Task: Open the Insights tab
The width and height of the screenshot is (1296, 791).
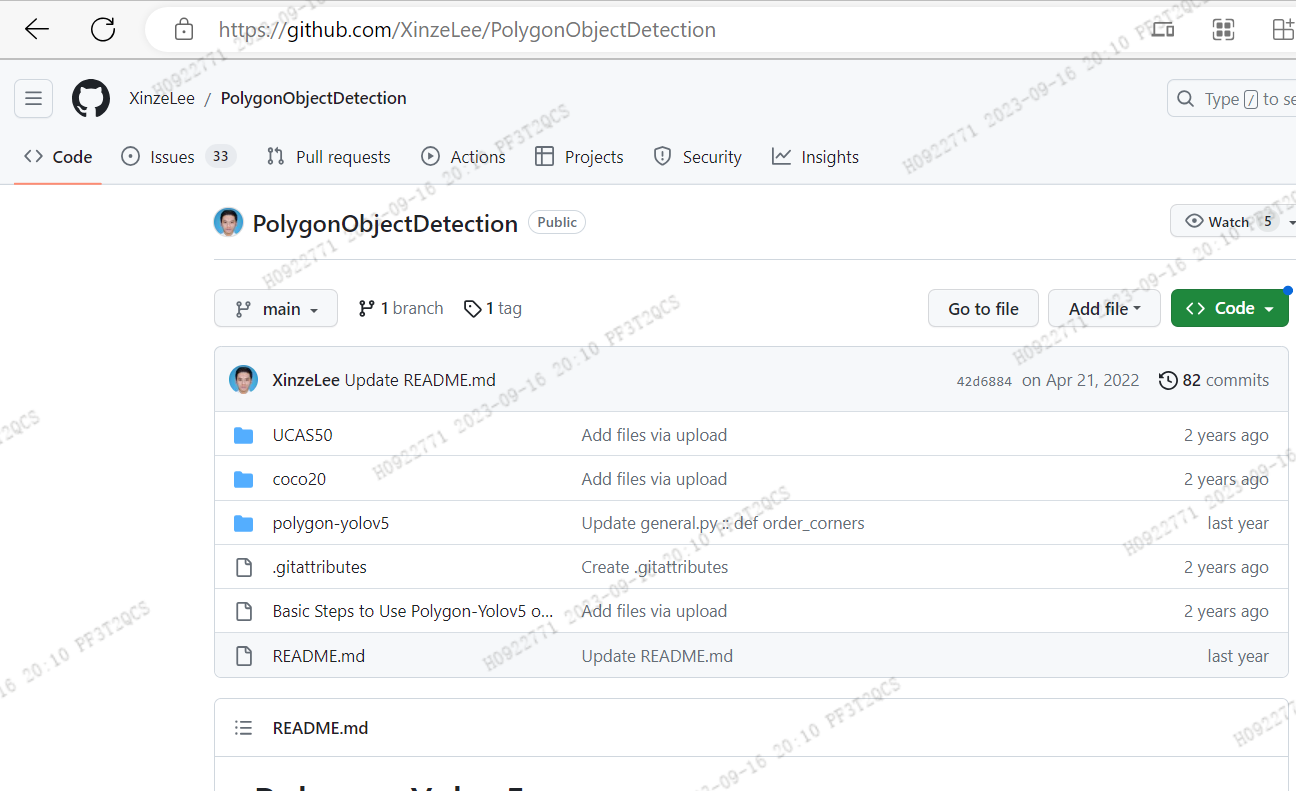Action: [816, 157]
